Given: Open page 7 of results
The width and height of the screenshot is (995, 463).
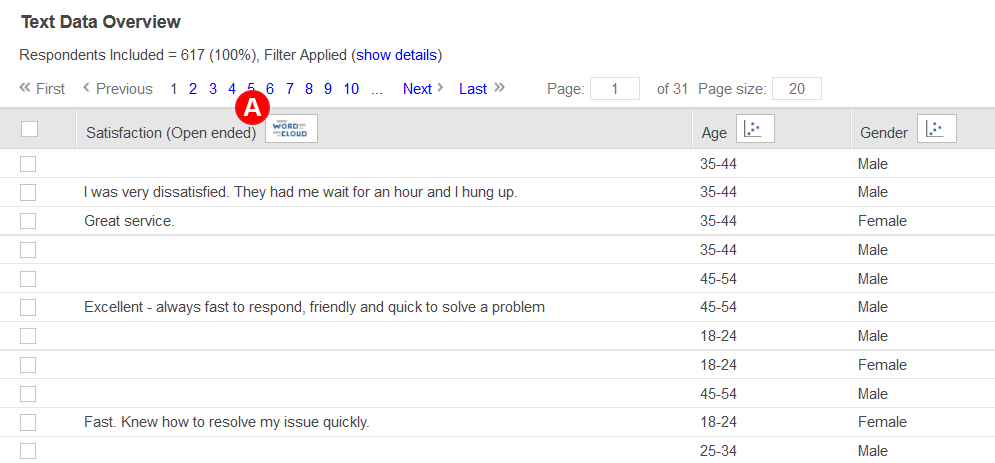Looking at the screenshot, I should (x=289, y=89).
